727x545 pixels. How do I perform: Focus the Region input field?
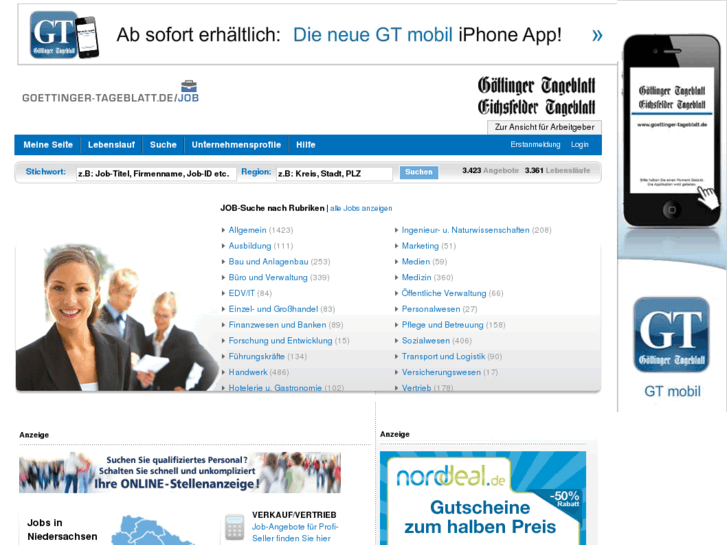click(334, 173)
